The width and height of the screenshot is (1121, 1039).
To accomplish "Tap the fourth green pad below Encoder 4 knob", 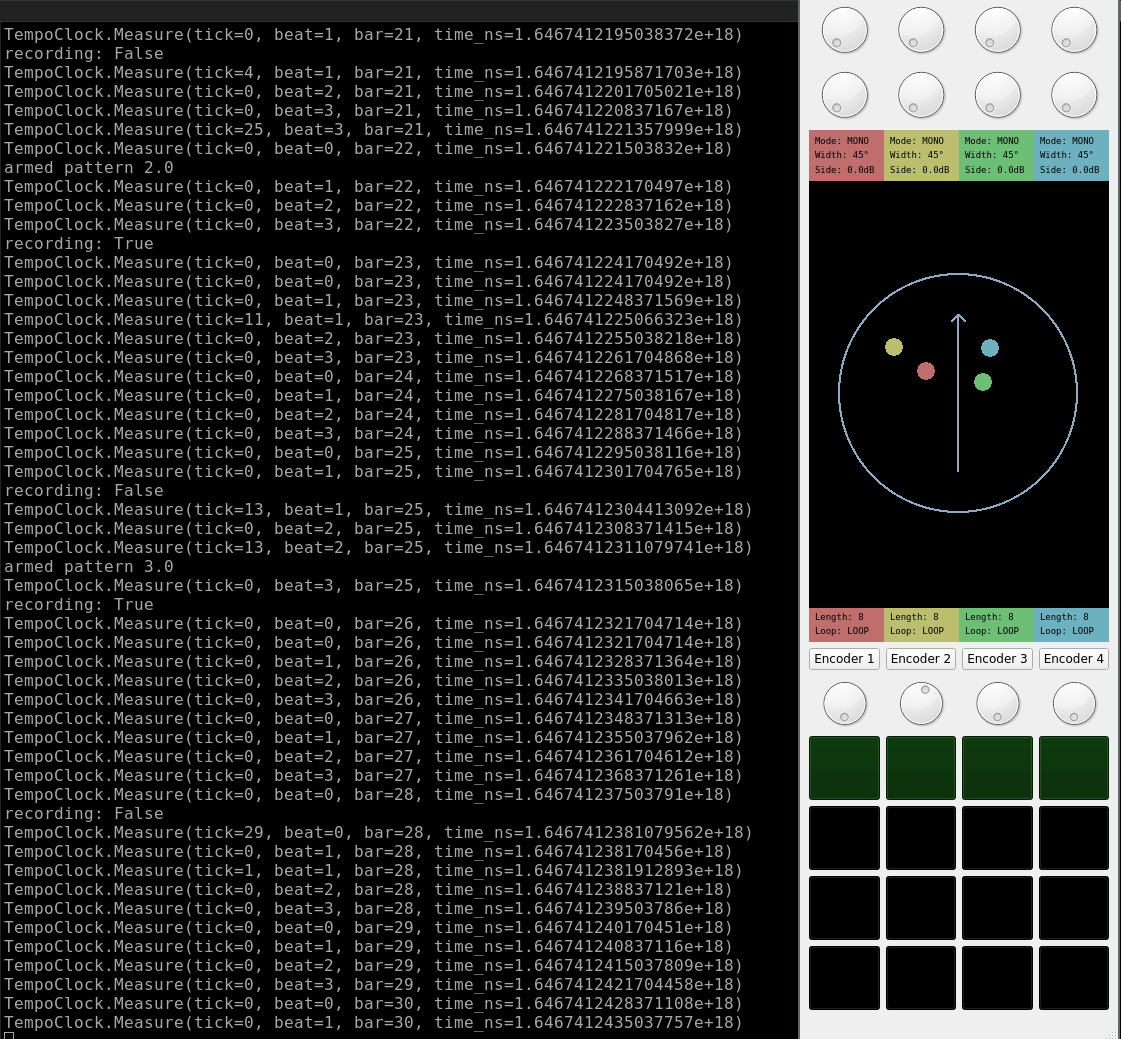I will [x=1074, y=768].
